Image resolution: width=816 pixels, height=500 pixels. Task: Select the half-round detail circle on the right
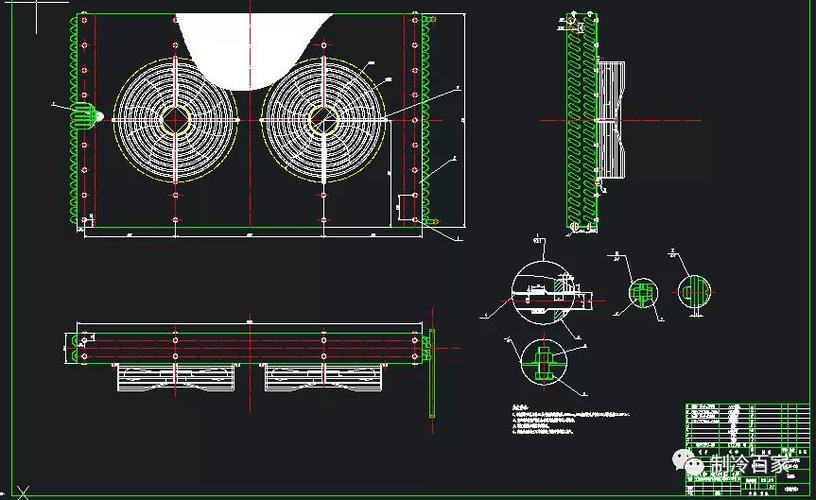(x=694, y=291)
